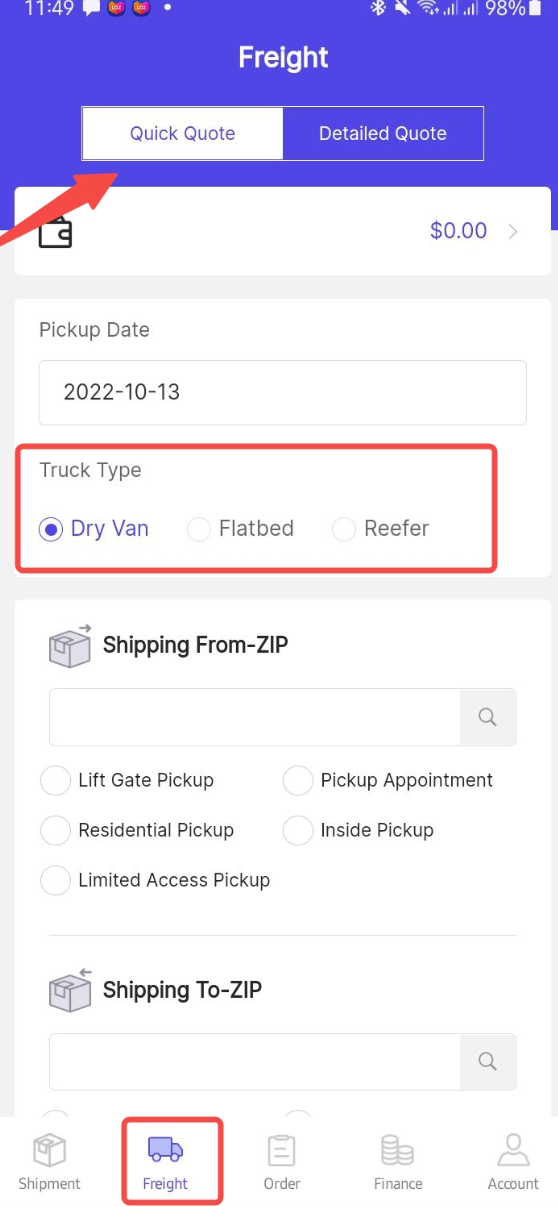The height and width of the screenshot is (1207, 558).
Task: Search the Shipping To-ZIP magnifier icon
Action: pyautogui.click(x=488, y=1062)
